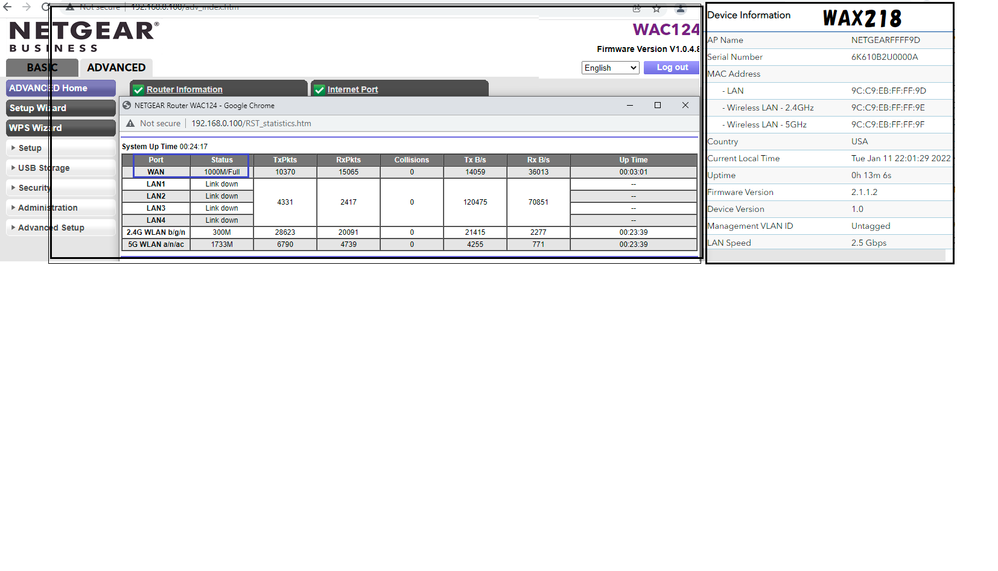The height and width of the screenshot is (571, 998).
Task: Launch the Setup Wizard
Action: (61, 108)
